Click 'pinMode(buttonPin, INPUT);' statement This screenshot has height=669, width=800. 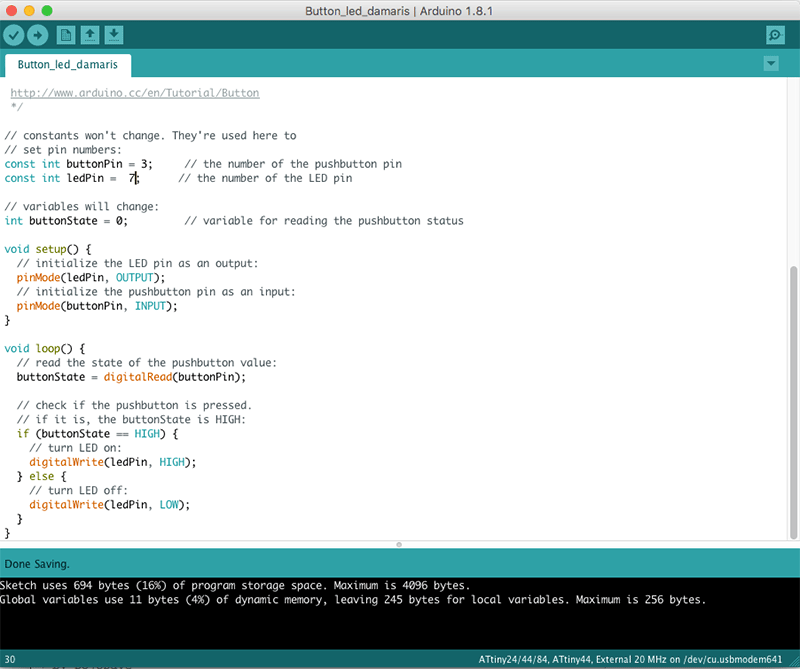coord(97,306)
